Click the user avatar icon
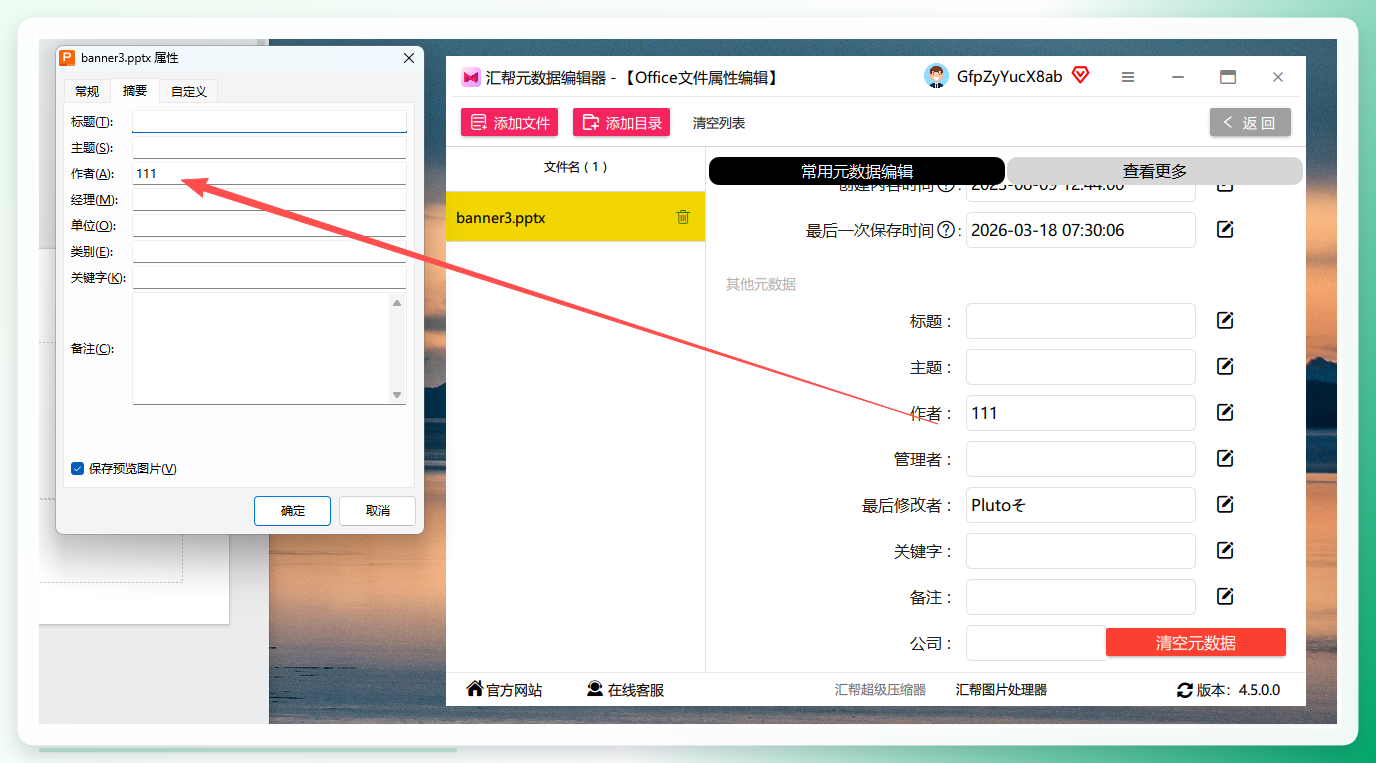1376x763 pixels. (x=936, y=77)
